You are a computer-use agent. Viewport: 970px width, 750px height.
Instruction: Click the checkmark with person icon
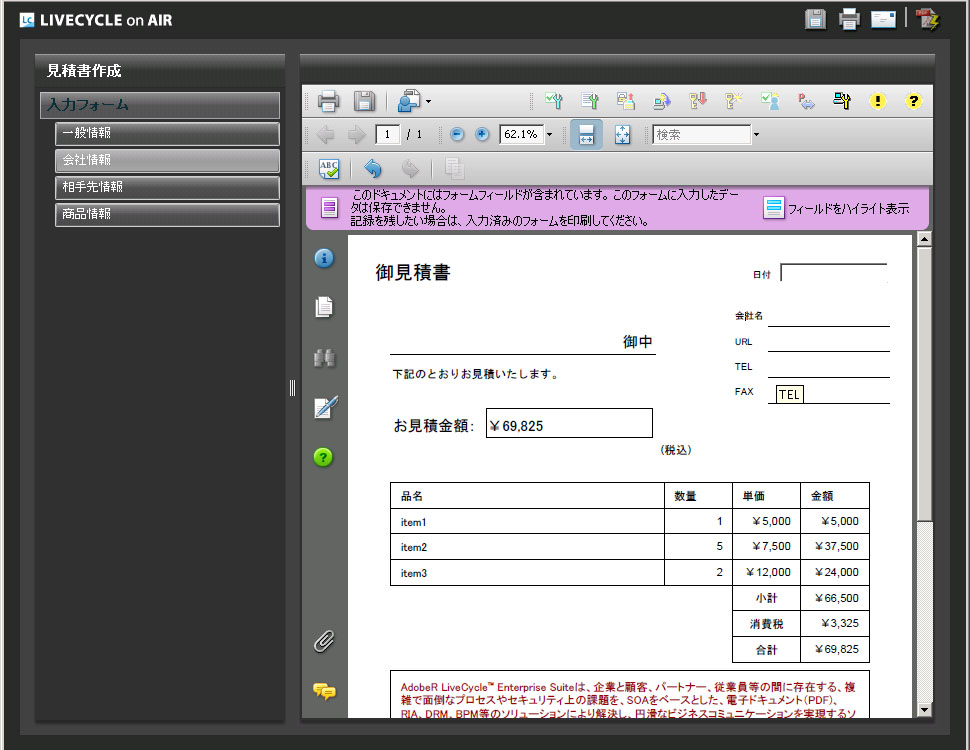click(x=770, y=101)
